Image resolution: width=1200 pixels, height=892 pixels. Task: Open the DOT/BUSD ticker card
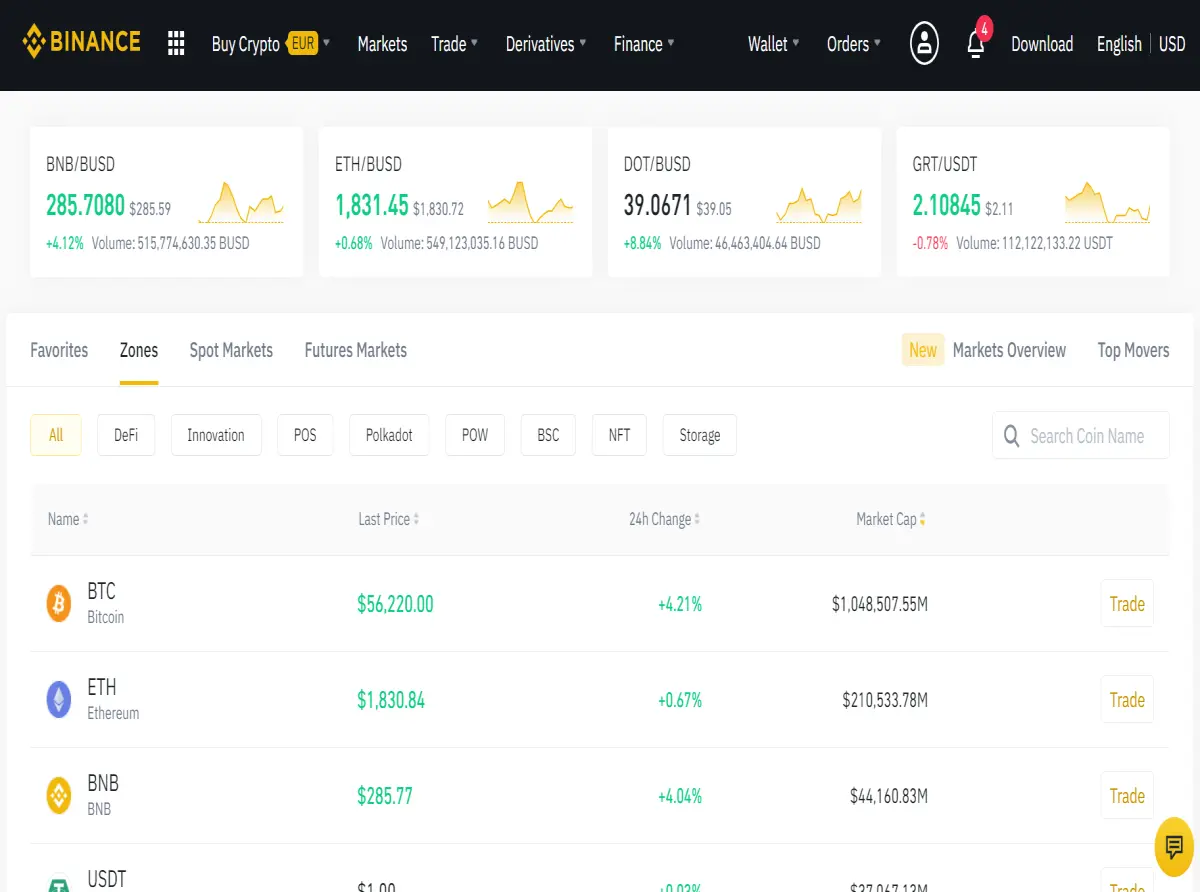click(x=744, y=202)
